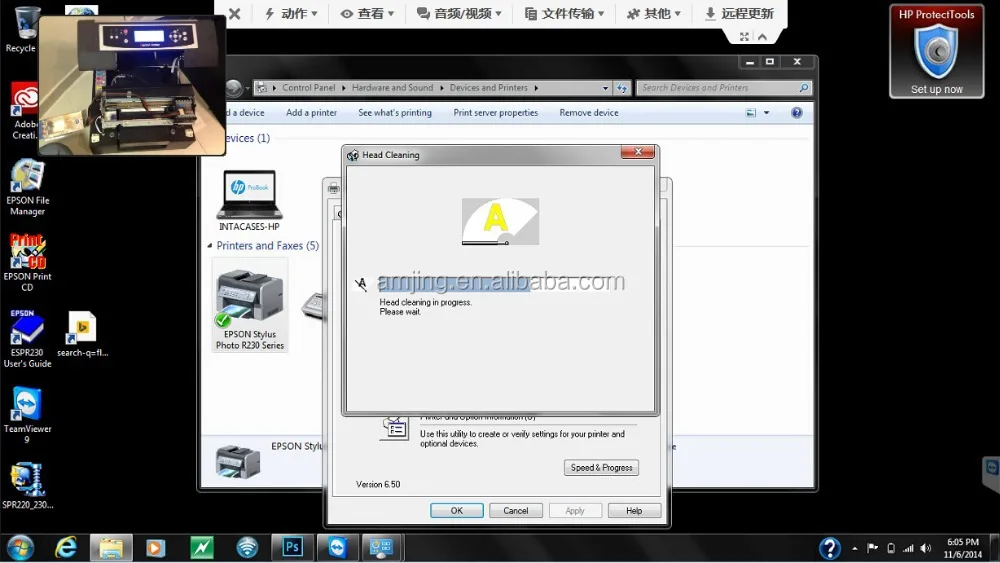
Task: Switch to TeamViewer in the taskbar
Action: click(337, 548)
